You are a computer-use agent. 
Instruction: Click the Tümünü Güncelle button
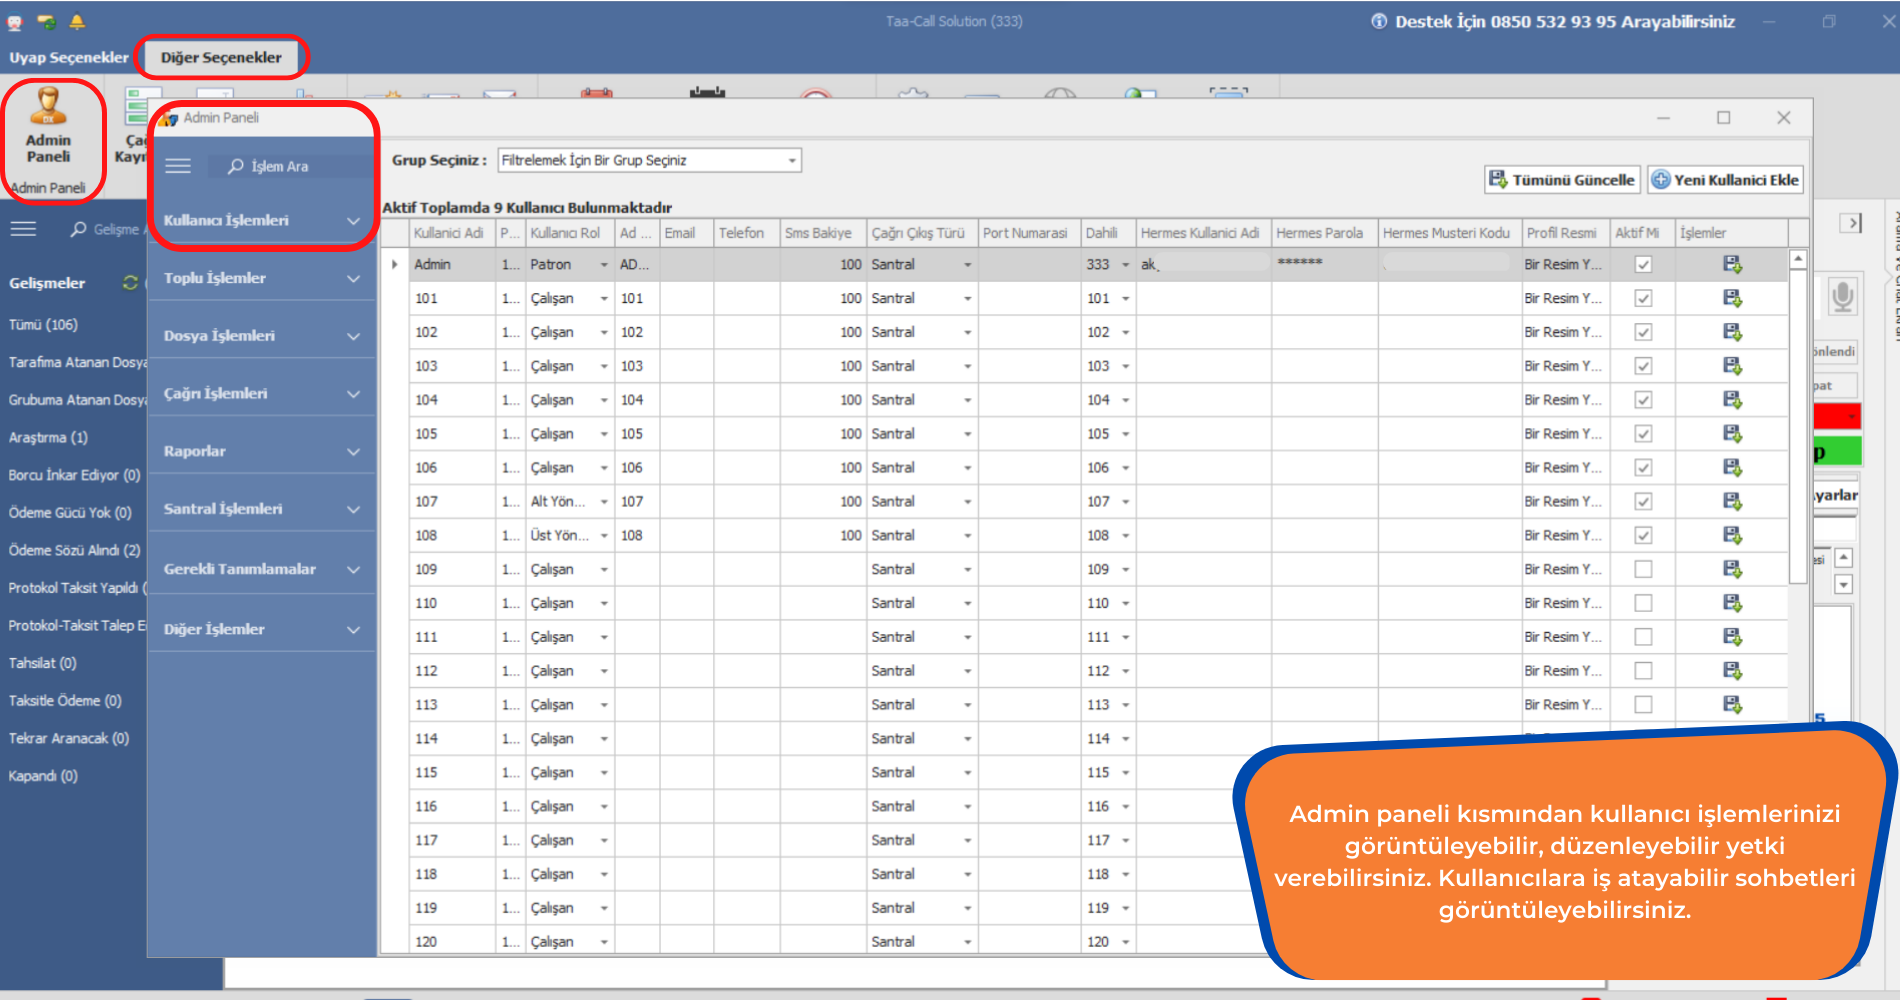1562,180
